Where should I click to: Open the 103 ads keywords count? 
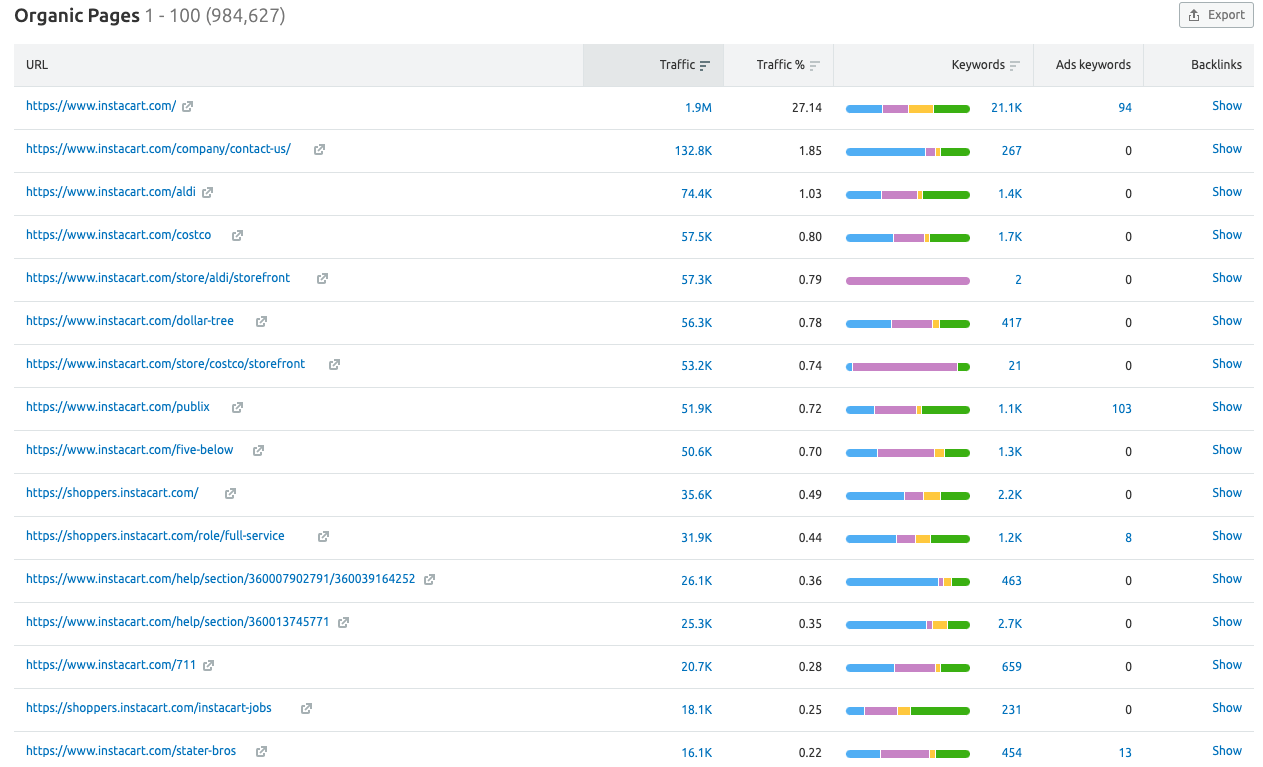(1122, 409)
